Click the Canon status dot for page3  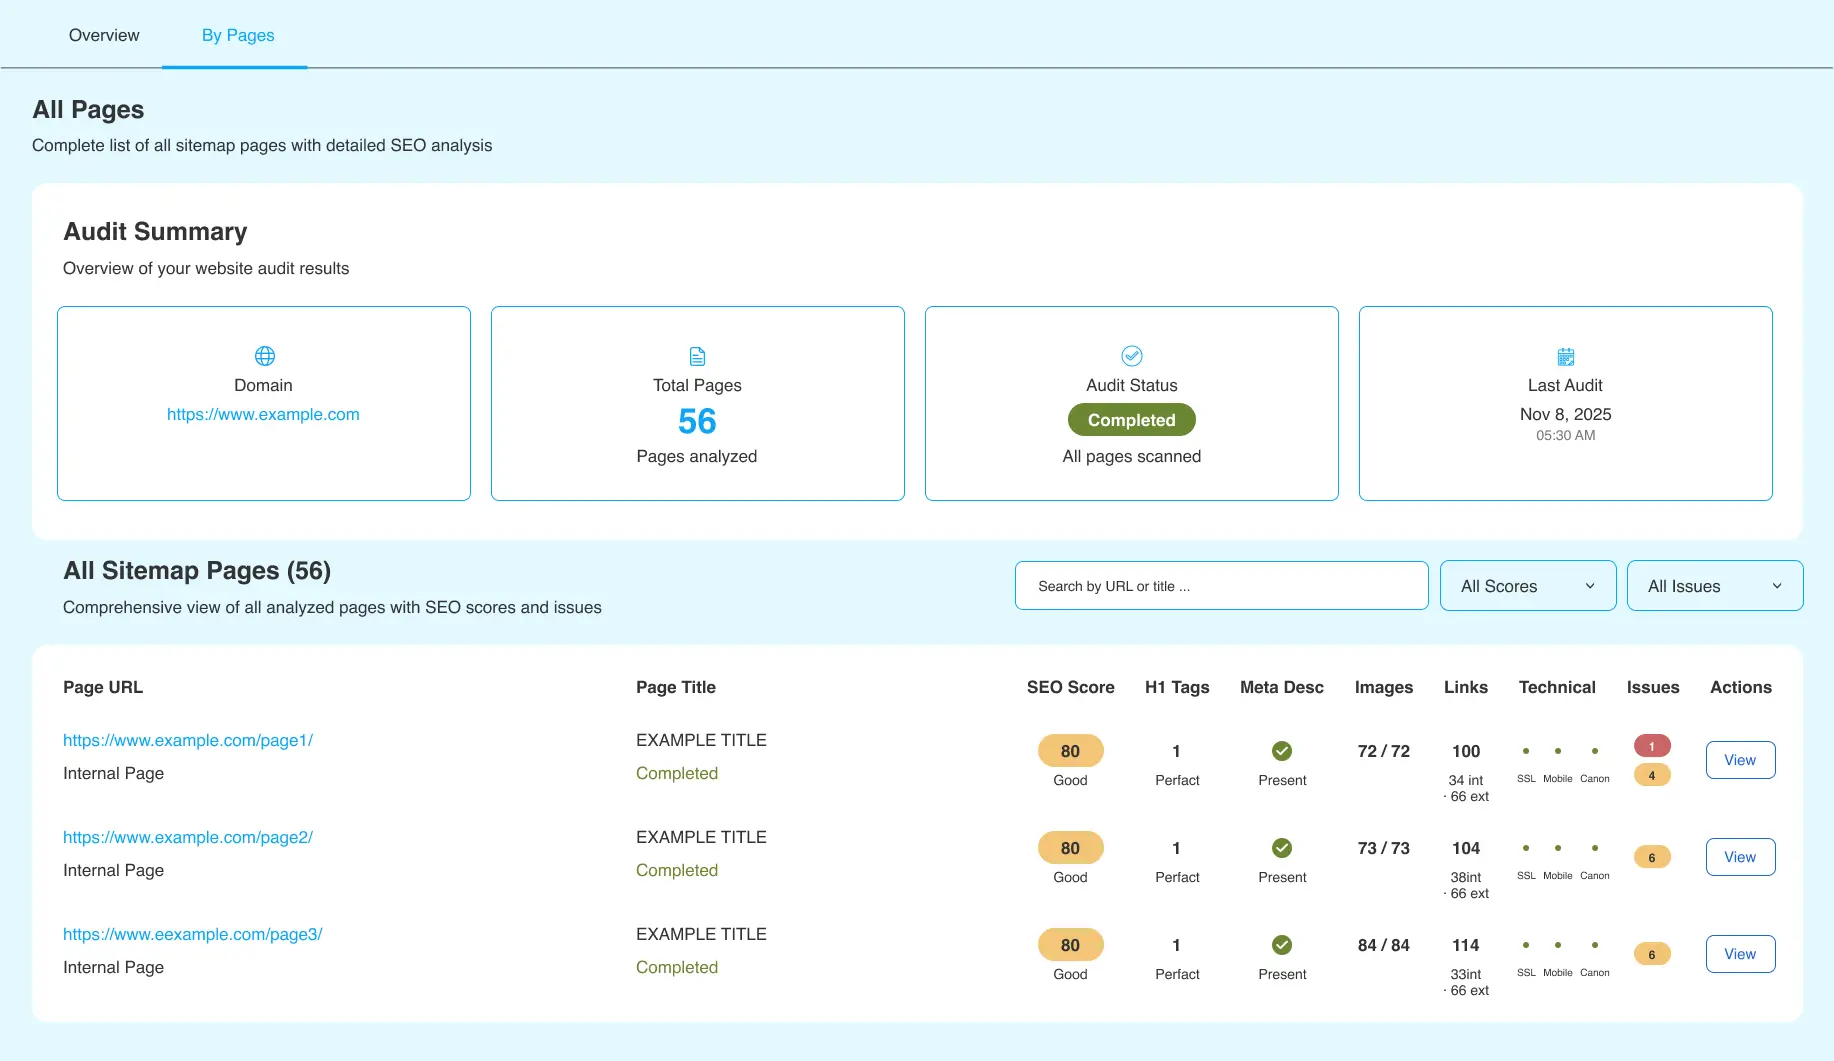pyautogui.click(x=1594, y=945)
